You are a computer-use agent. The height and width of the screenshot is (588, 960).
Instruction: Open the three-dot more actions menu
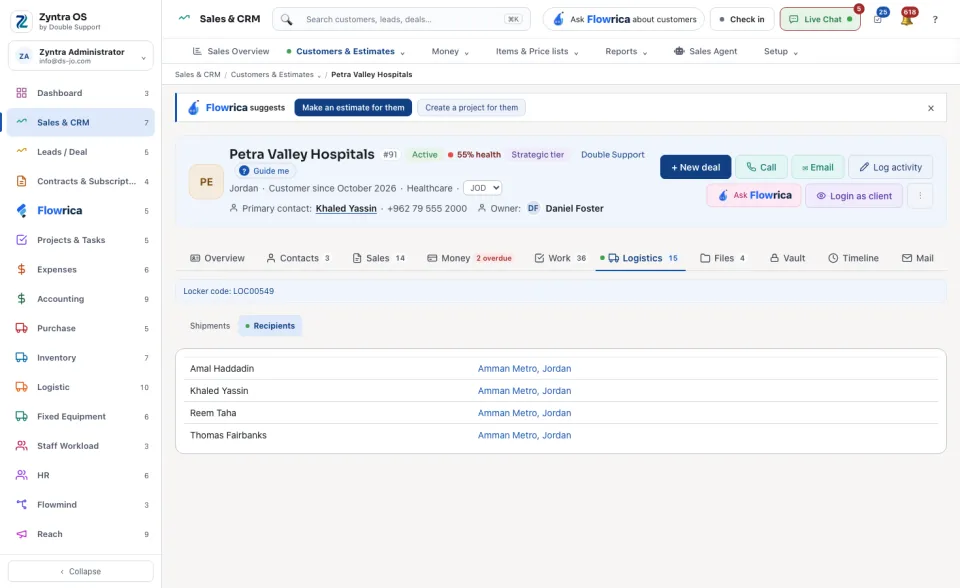click(x=920, y=196)
